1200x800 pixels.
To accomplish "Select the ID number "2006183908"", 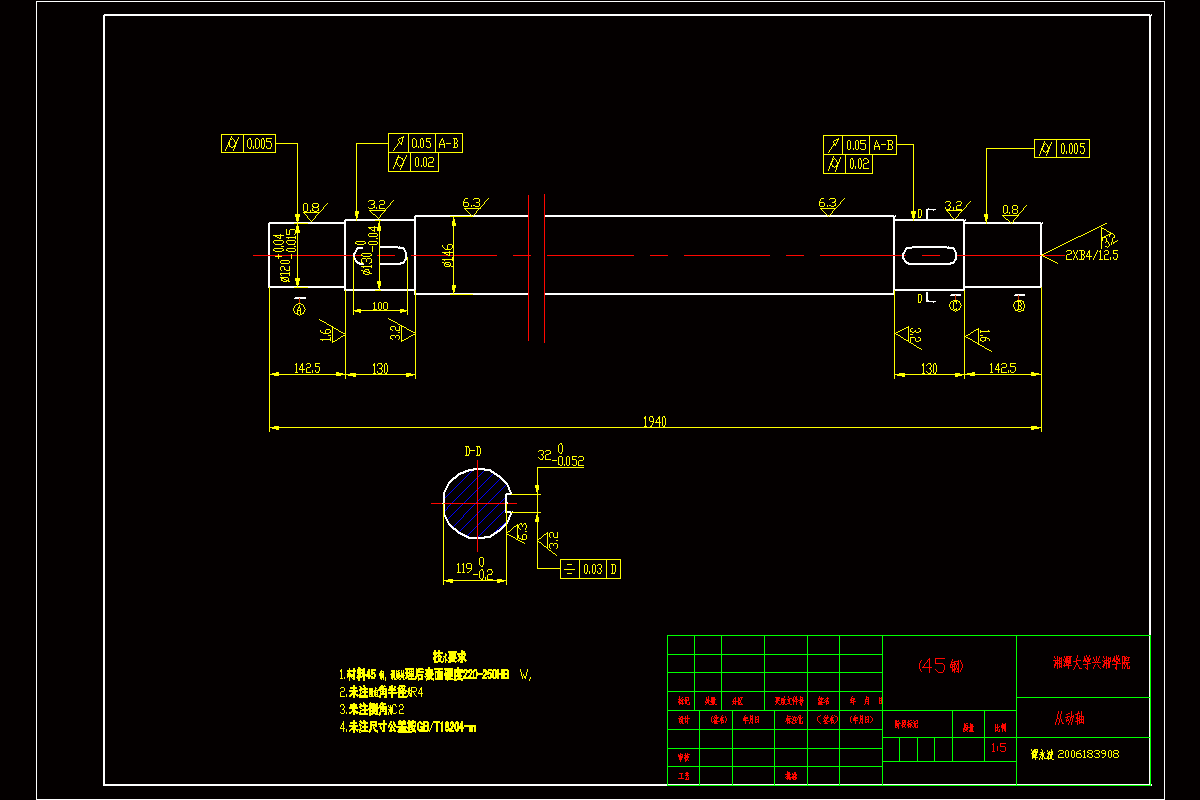I will point(1088,755).
